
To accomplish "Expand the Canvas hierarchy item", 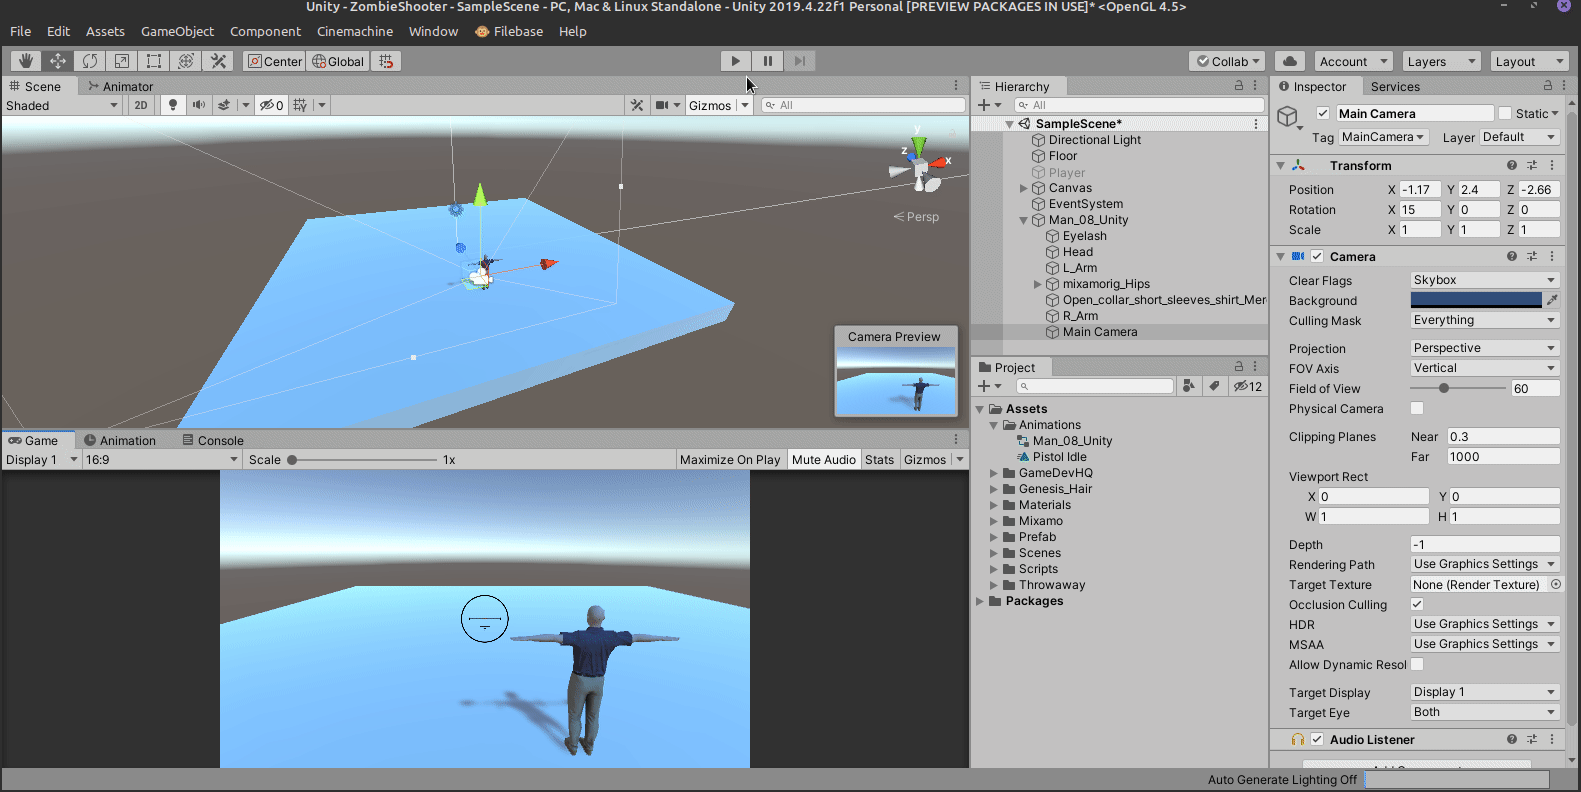I will tap(1024, 188).
